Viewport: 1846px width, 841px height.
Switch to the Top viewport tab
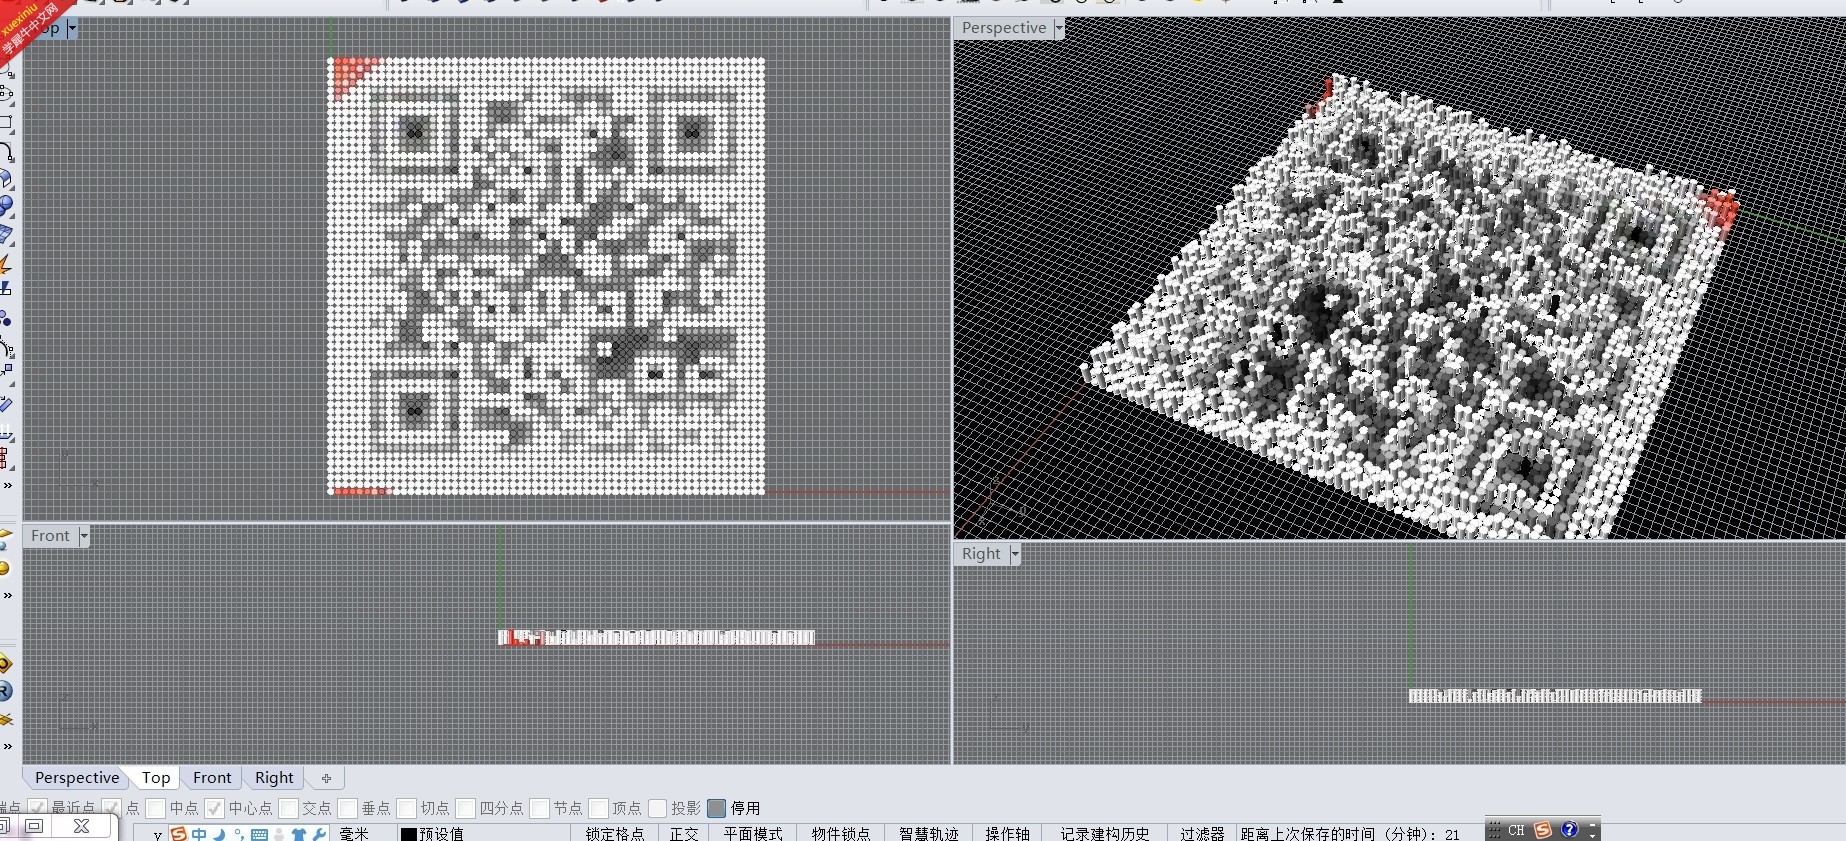pyautogui.click(x=156, y=778)
